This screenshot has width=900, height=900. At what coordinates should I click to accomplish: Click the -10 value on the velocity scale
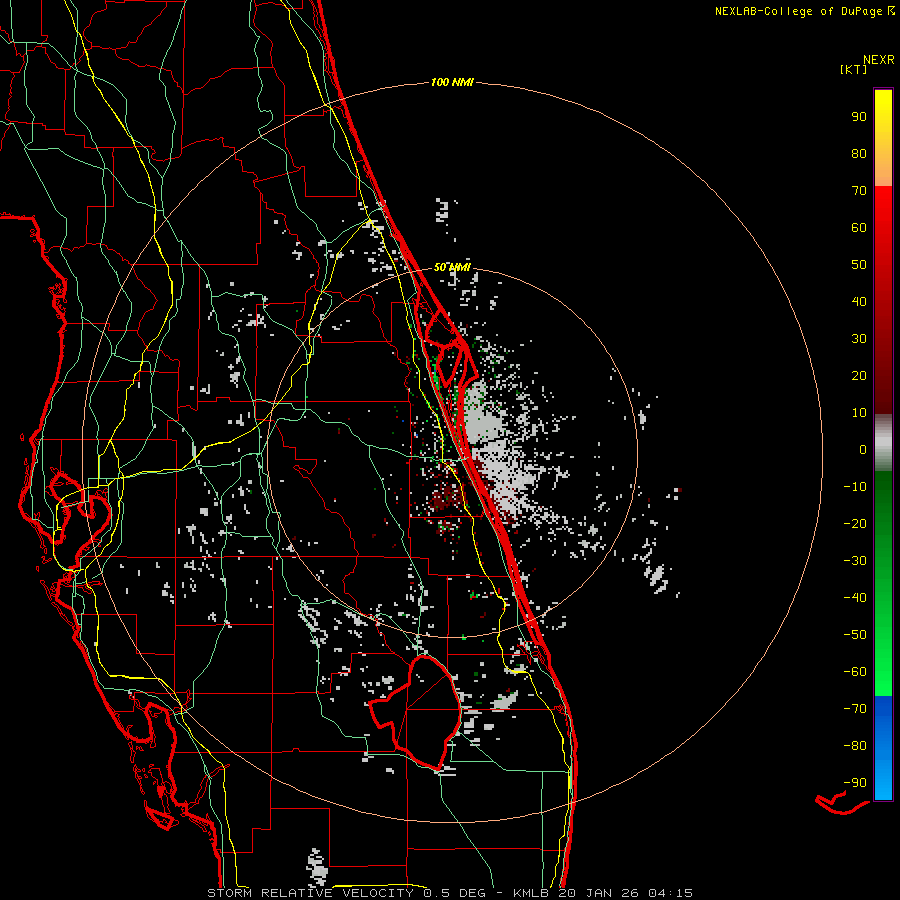pyautogui.click(x=855, y=487)
